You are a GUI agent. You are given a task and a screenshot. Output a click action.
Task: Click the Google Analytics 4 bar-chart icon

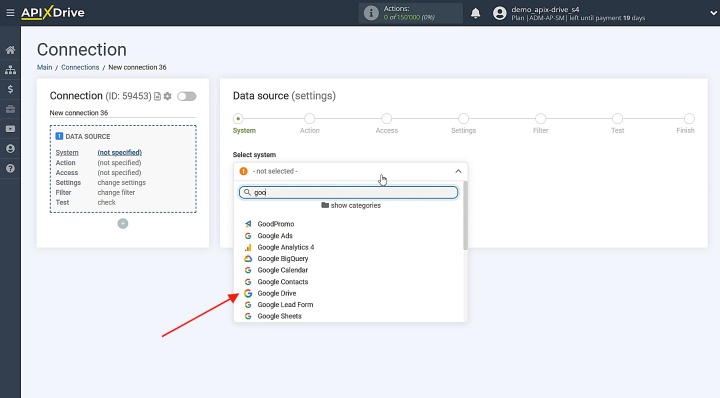pyautogui.click(x=248, y=247)
